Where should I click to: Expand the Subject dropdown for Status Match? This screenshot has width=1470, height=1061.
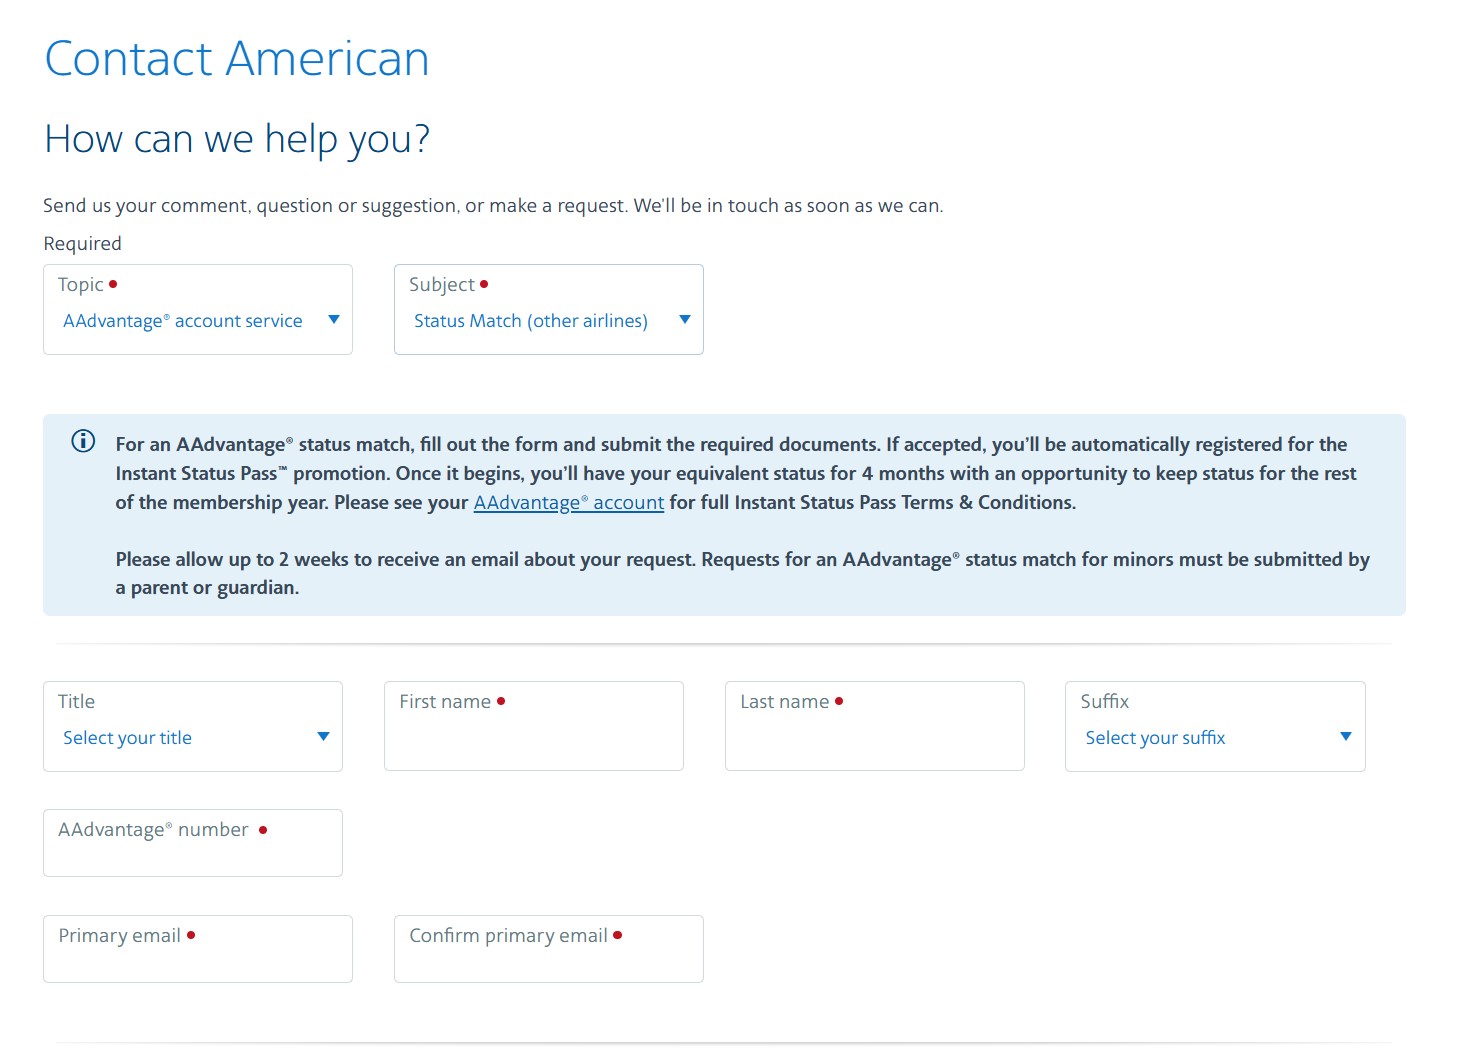pyautogui.click(x=548, y=320)
